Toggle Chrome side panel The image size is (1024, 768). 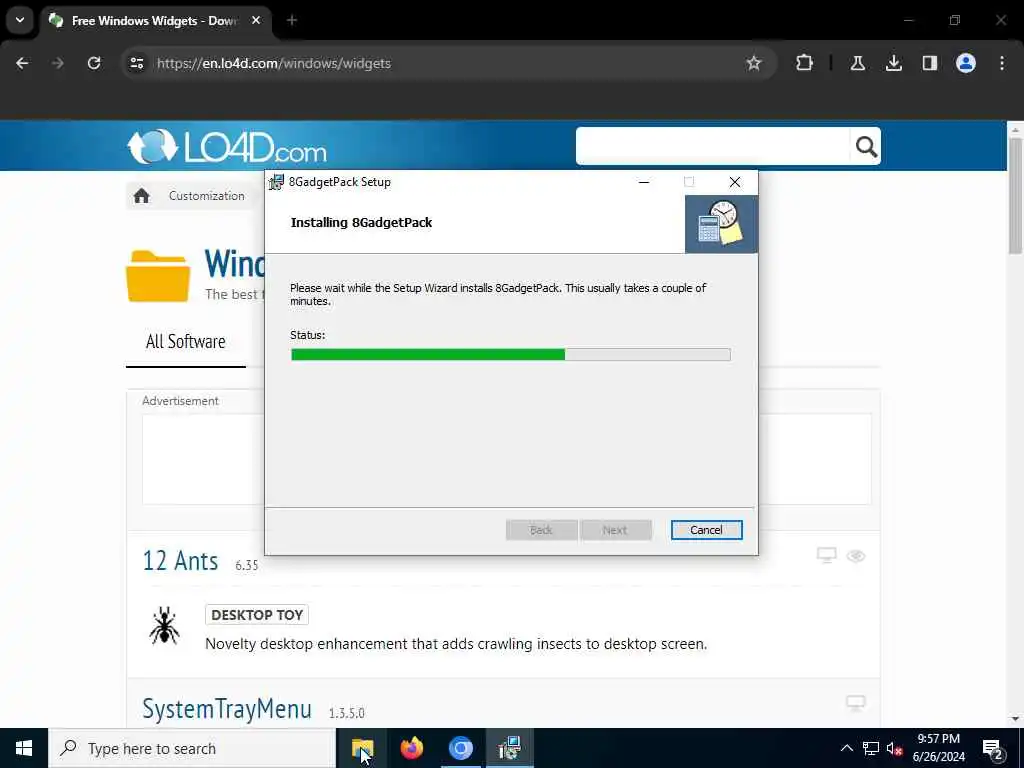(929, 63)
